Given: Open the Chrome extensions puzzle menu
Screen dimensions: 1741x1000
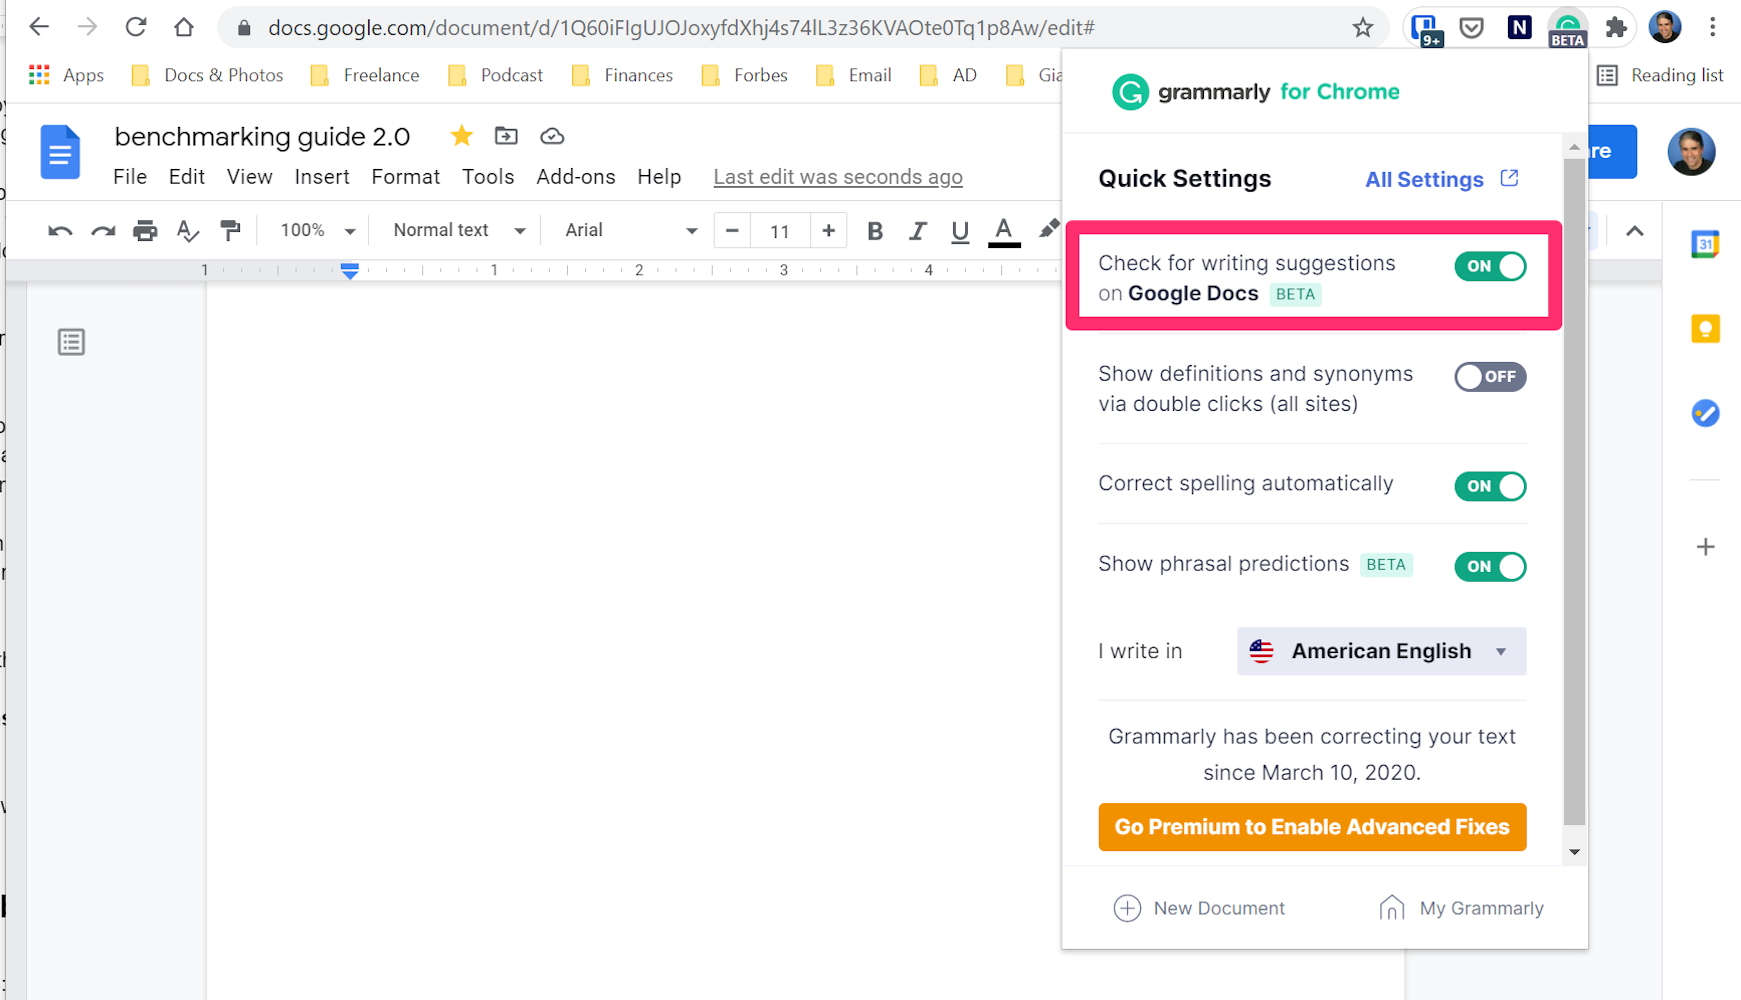Looking at the screenshot, I should coord(1616,27).
